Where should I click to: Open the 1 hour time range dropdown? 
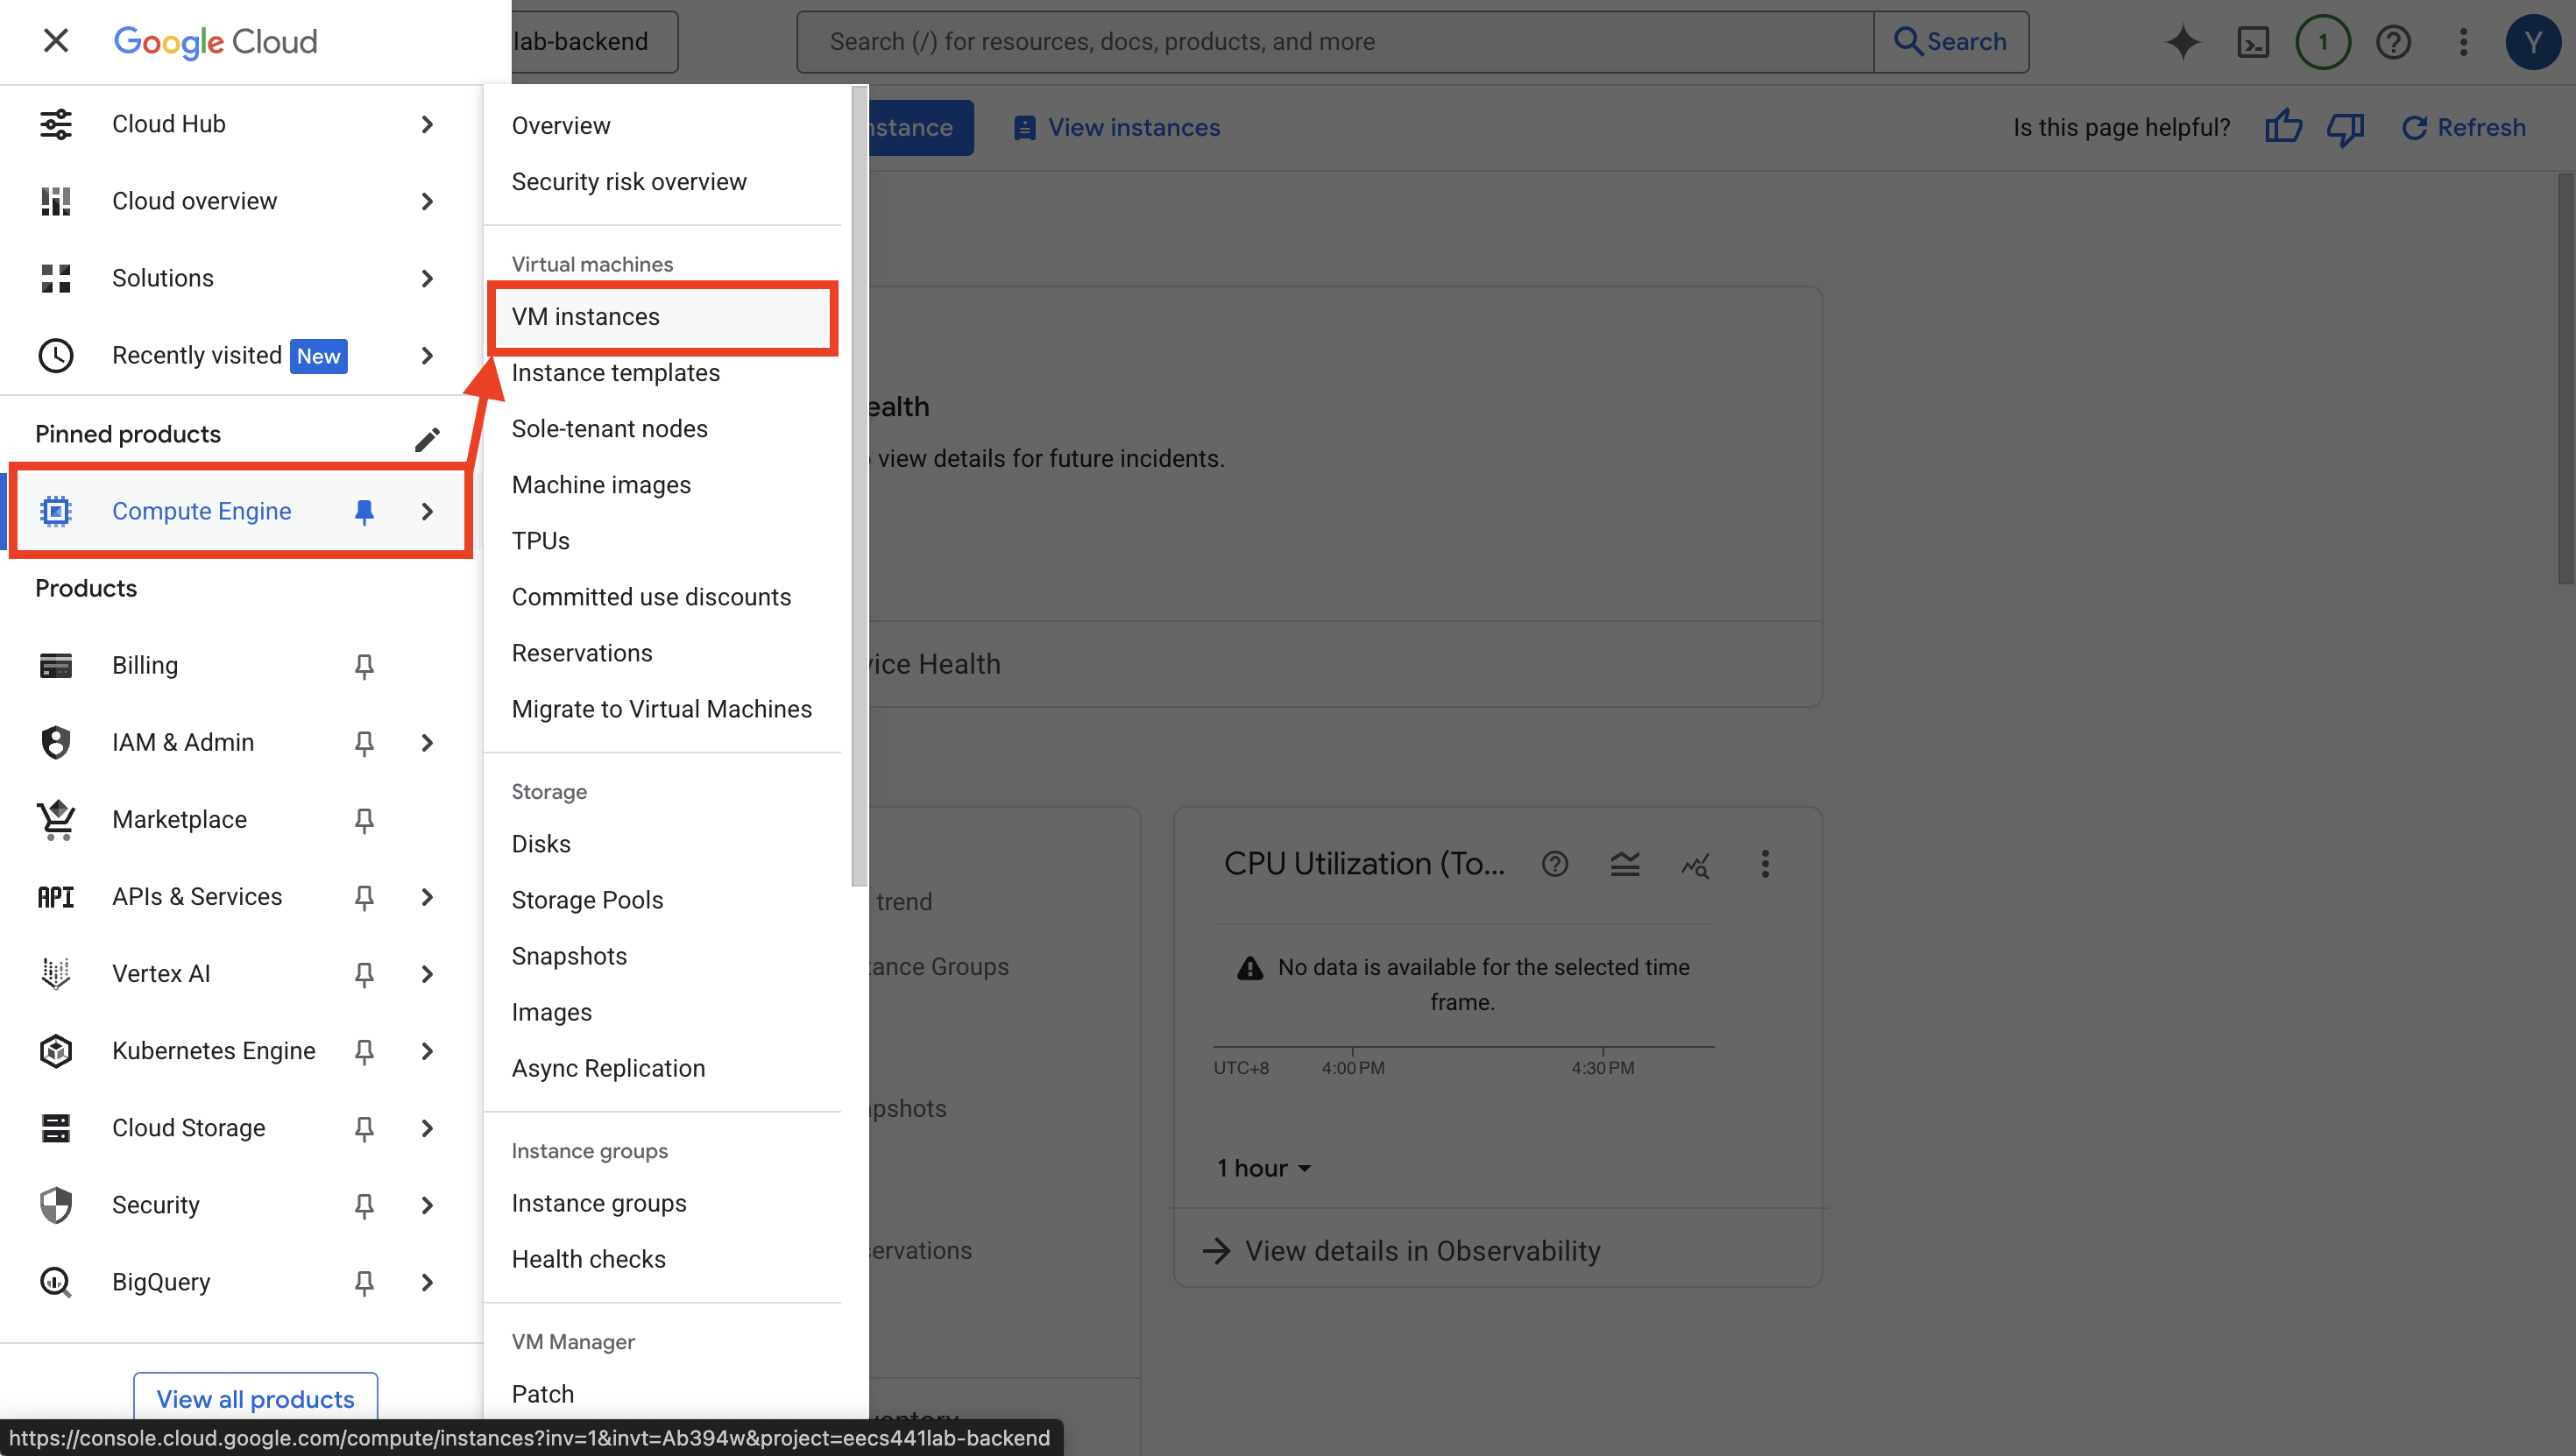[x=1264, y=1168]
